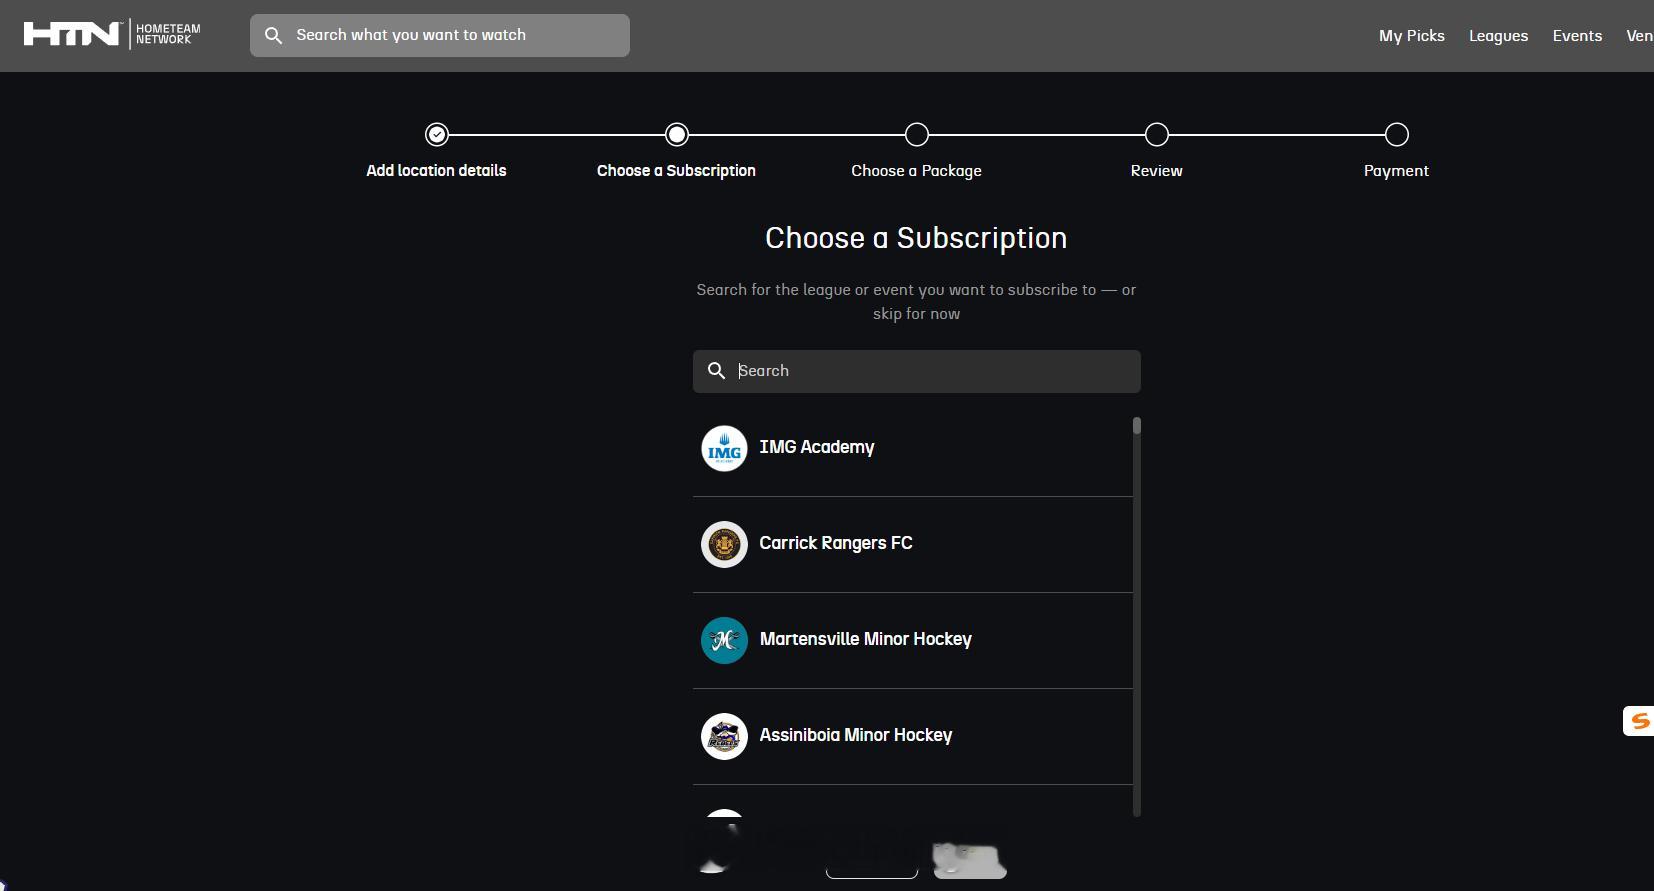Choose IMG Academy from the list
Image resolution: width=1654 pixels, height=891 pixels.
point(913,449)
